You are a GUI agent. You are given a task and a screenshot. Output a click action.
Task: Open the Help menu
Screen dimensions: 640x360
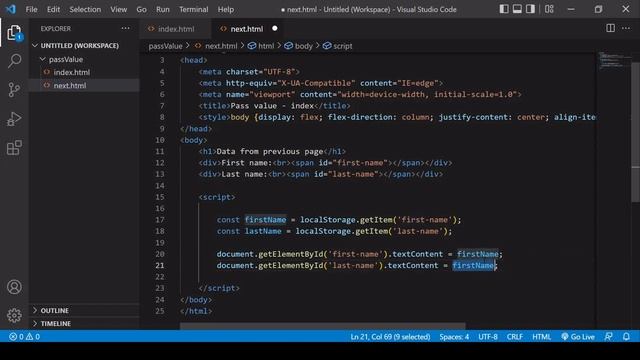pyautogui.click(x=226, y=9)
